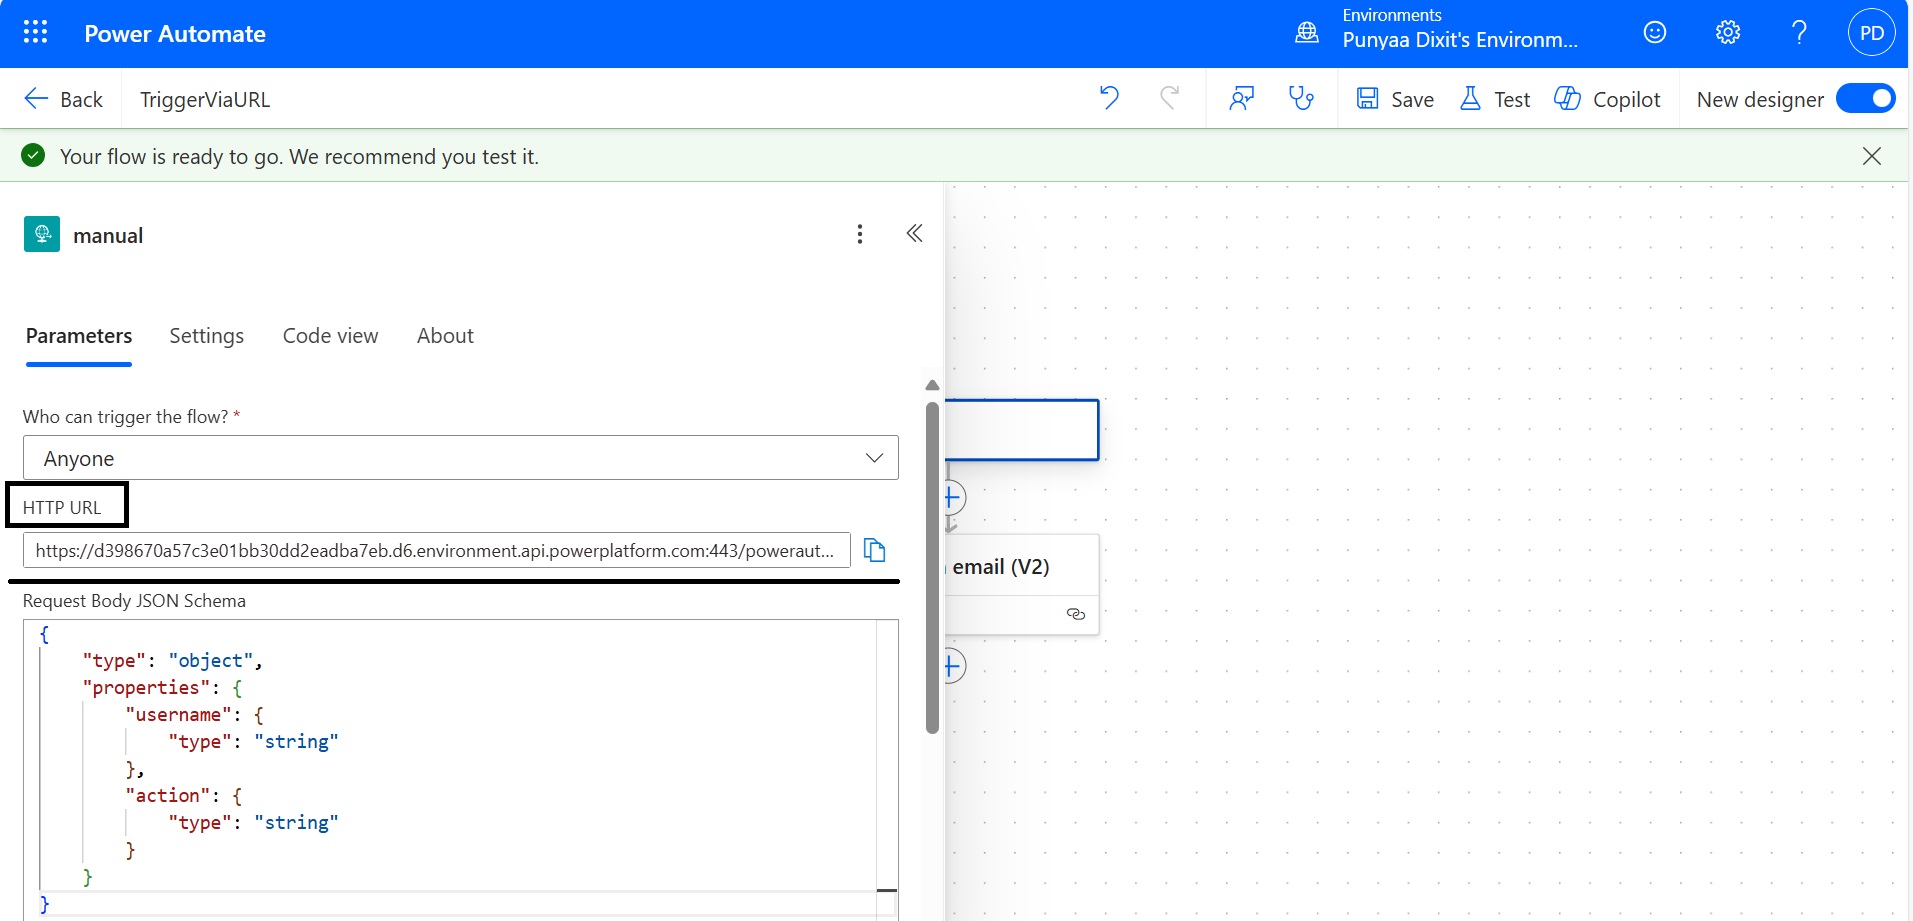Open the app launcher waffle icon
The width and height of the screenshot is (1913, 921).
[x=35, y=33]
